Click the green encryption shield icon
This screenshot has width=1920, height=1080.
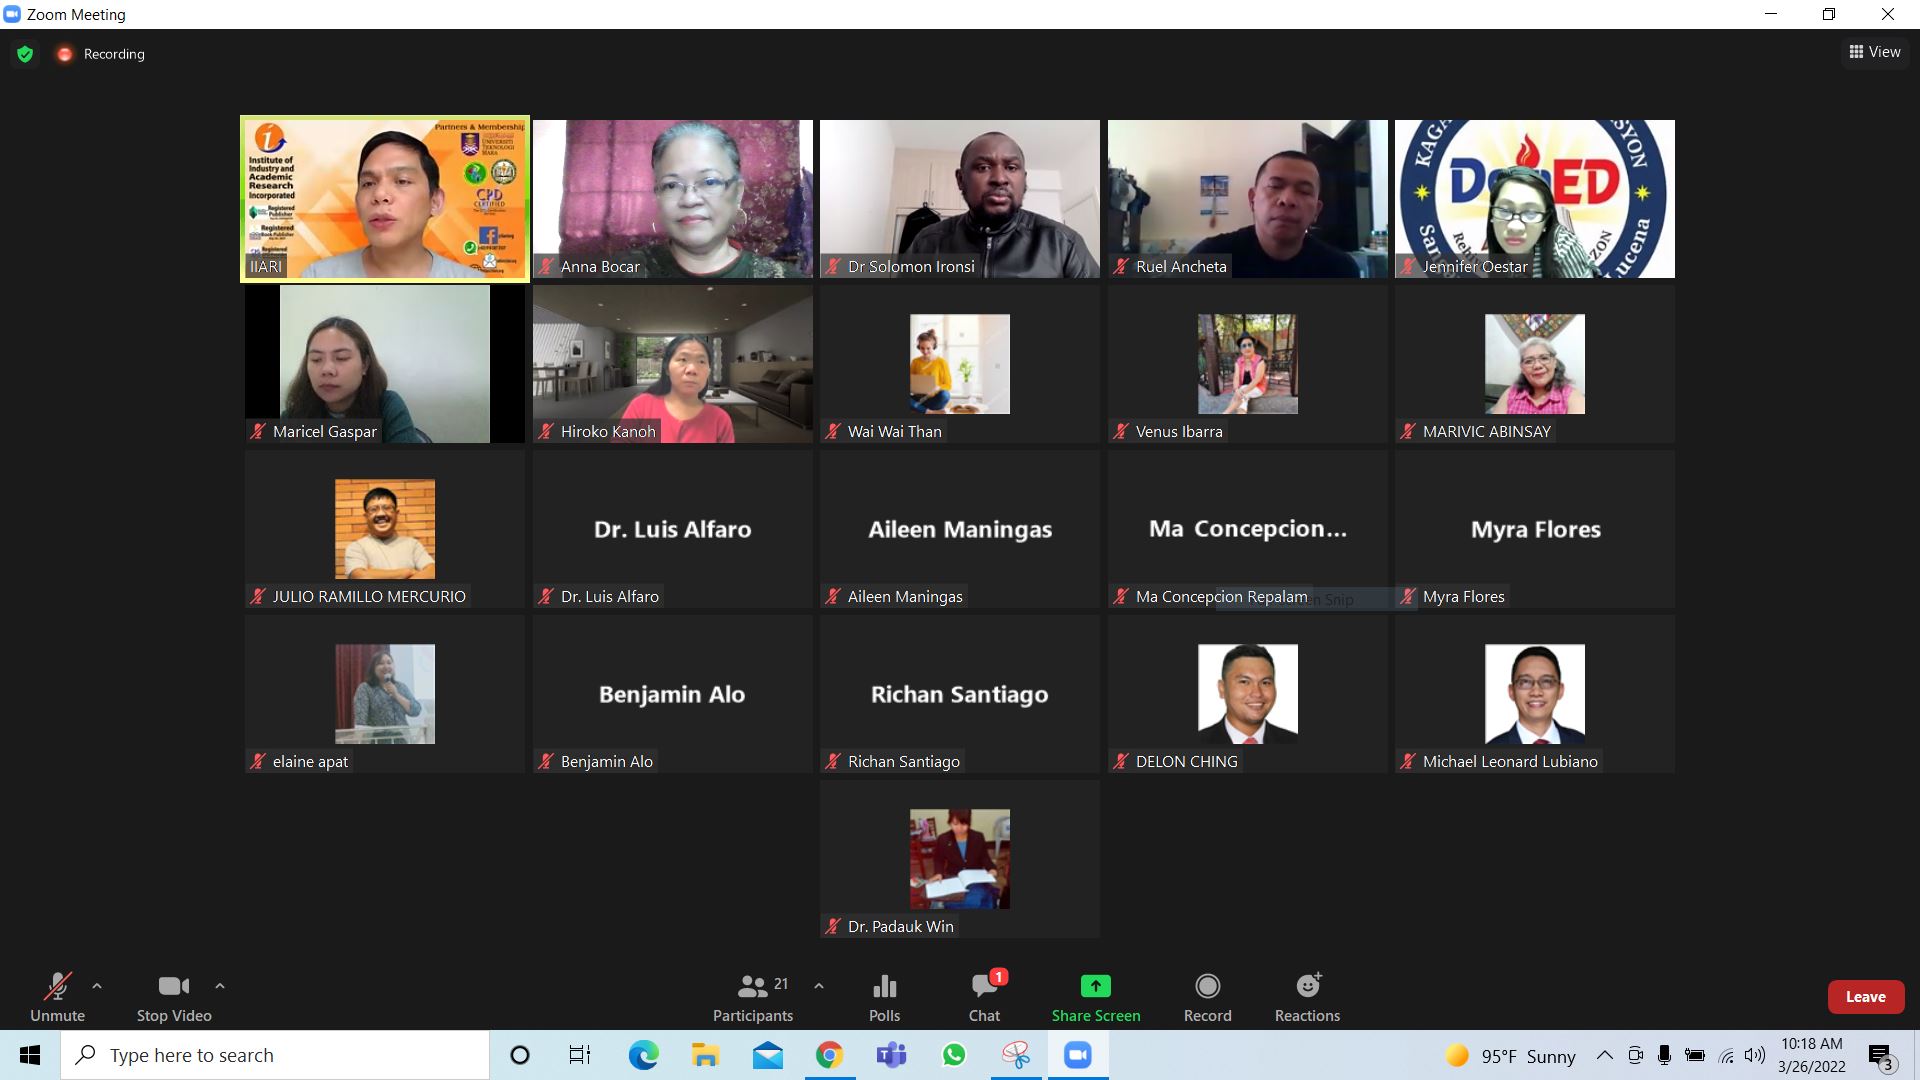pyautogui.click(x=25, y=54)
